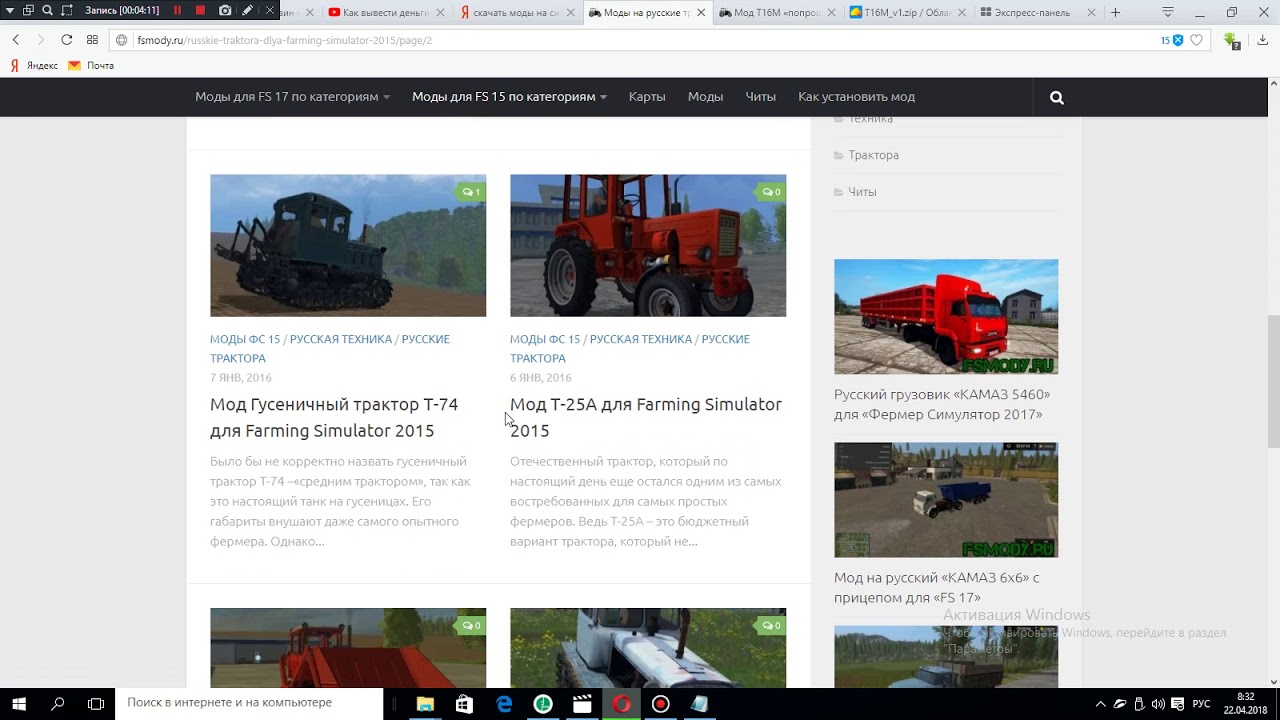The width and height of the screenshot is (1280, 720).
Task: Click the Windows taskbar search box
Action: (251, 704)
